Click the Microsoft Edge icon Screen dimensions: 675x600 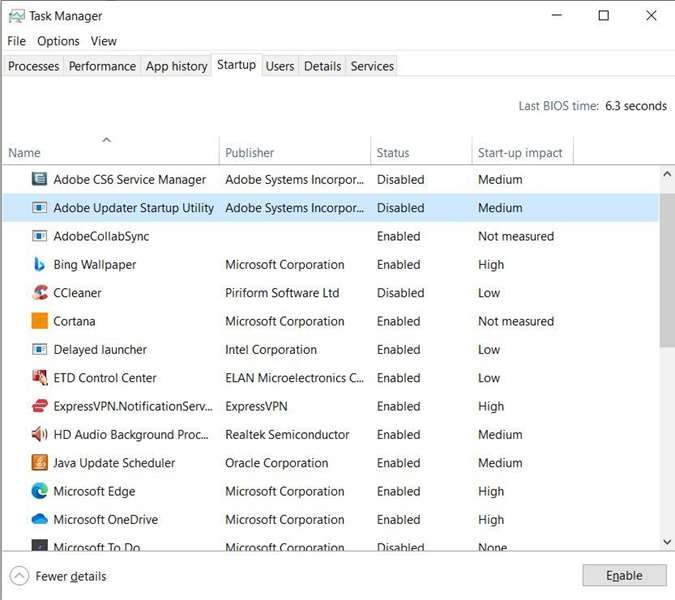click(40, 491)
